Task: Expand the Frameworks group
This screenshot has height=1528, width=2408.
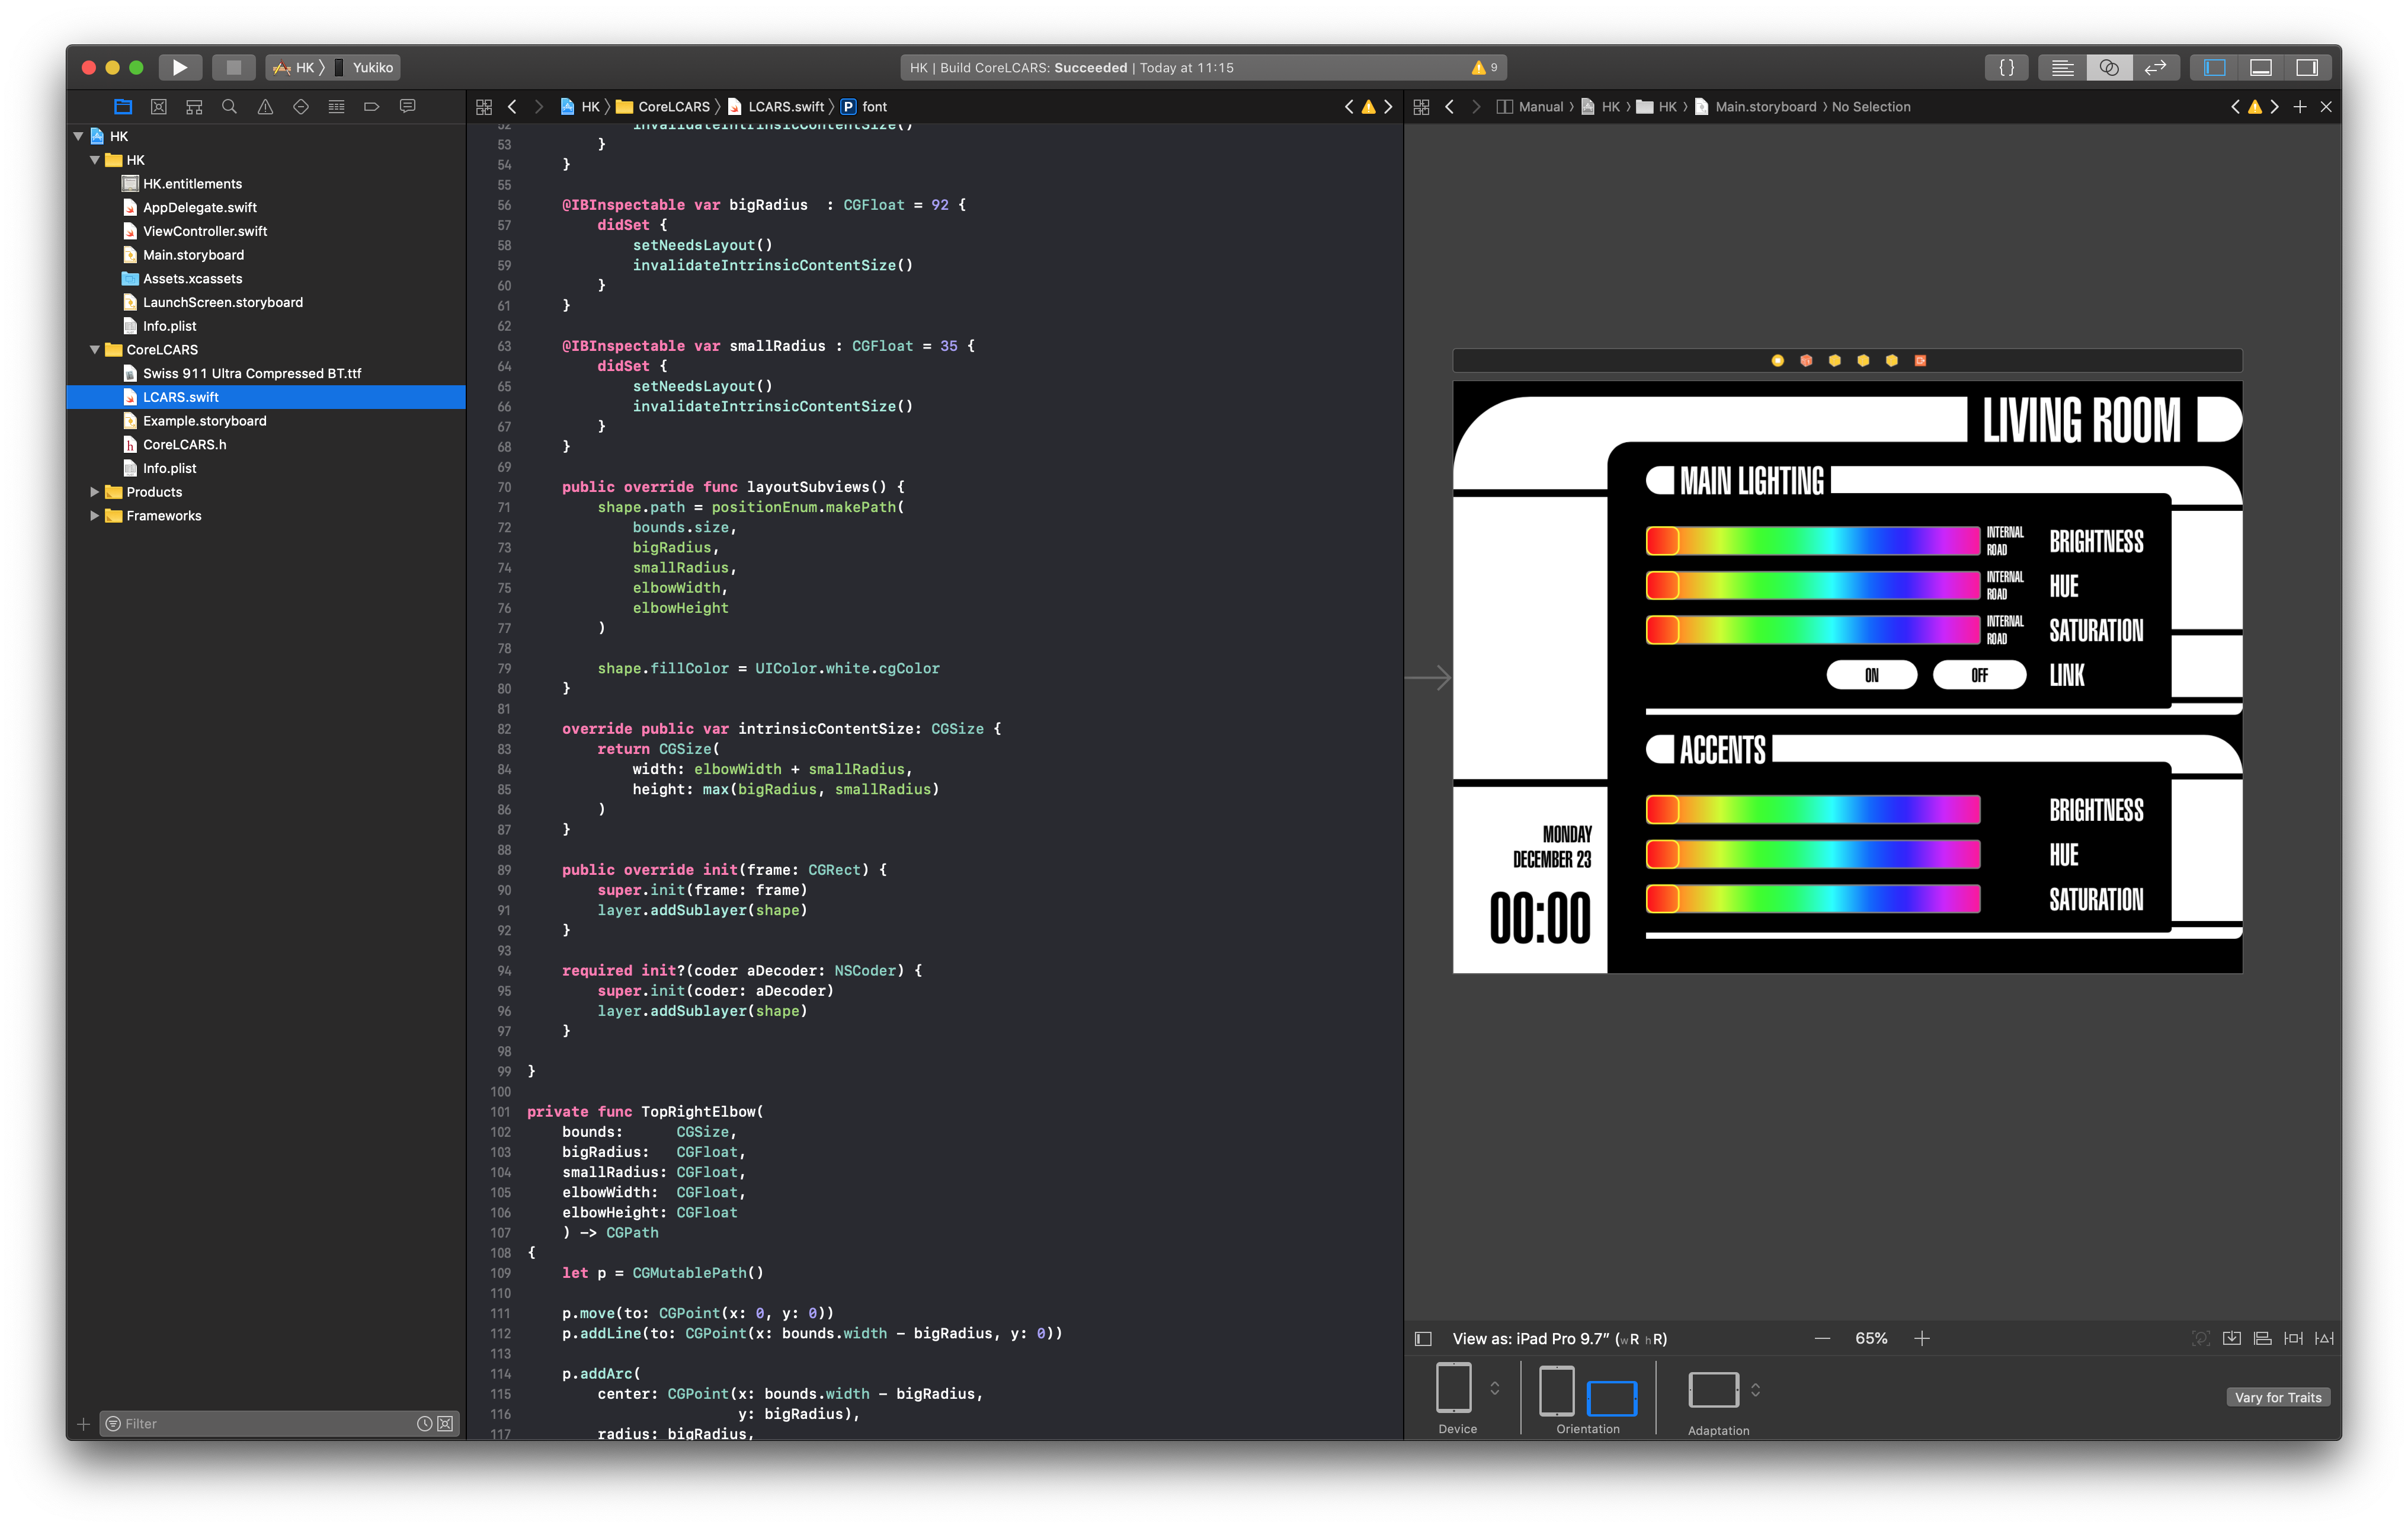Action: [x=95, y=515]
